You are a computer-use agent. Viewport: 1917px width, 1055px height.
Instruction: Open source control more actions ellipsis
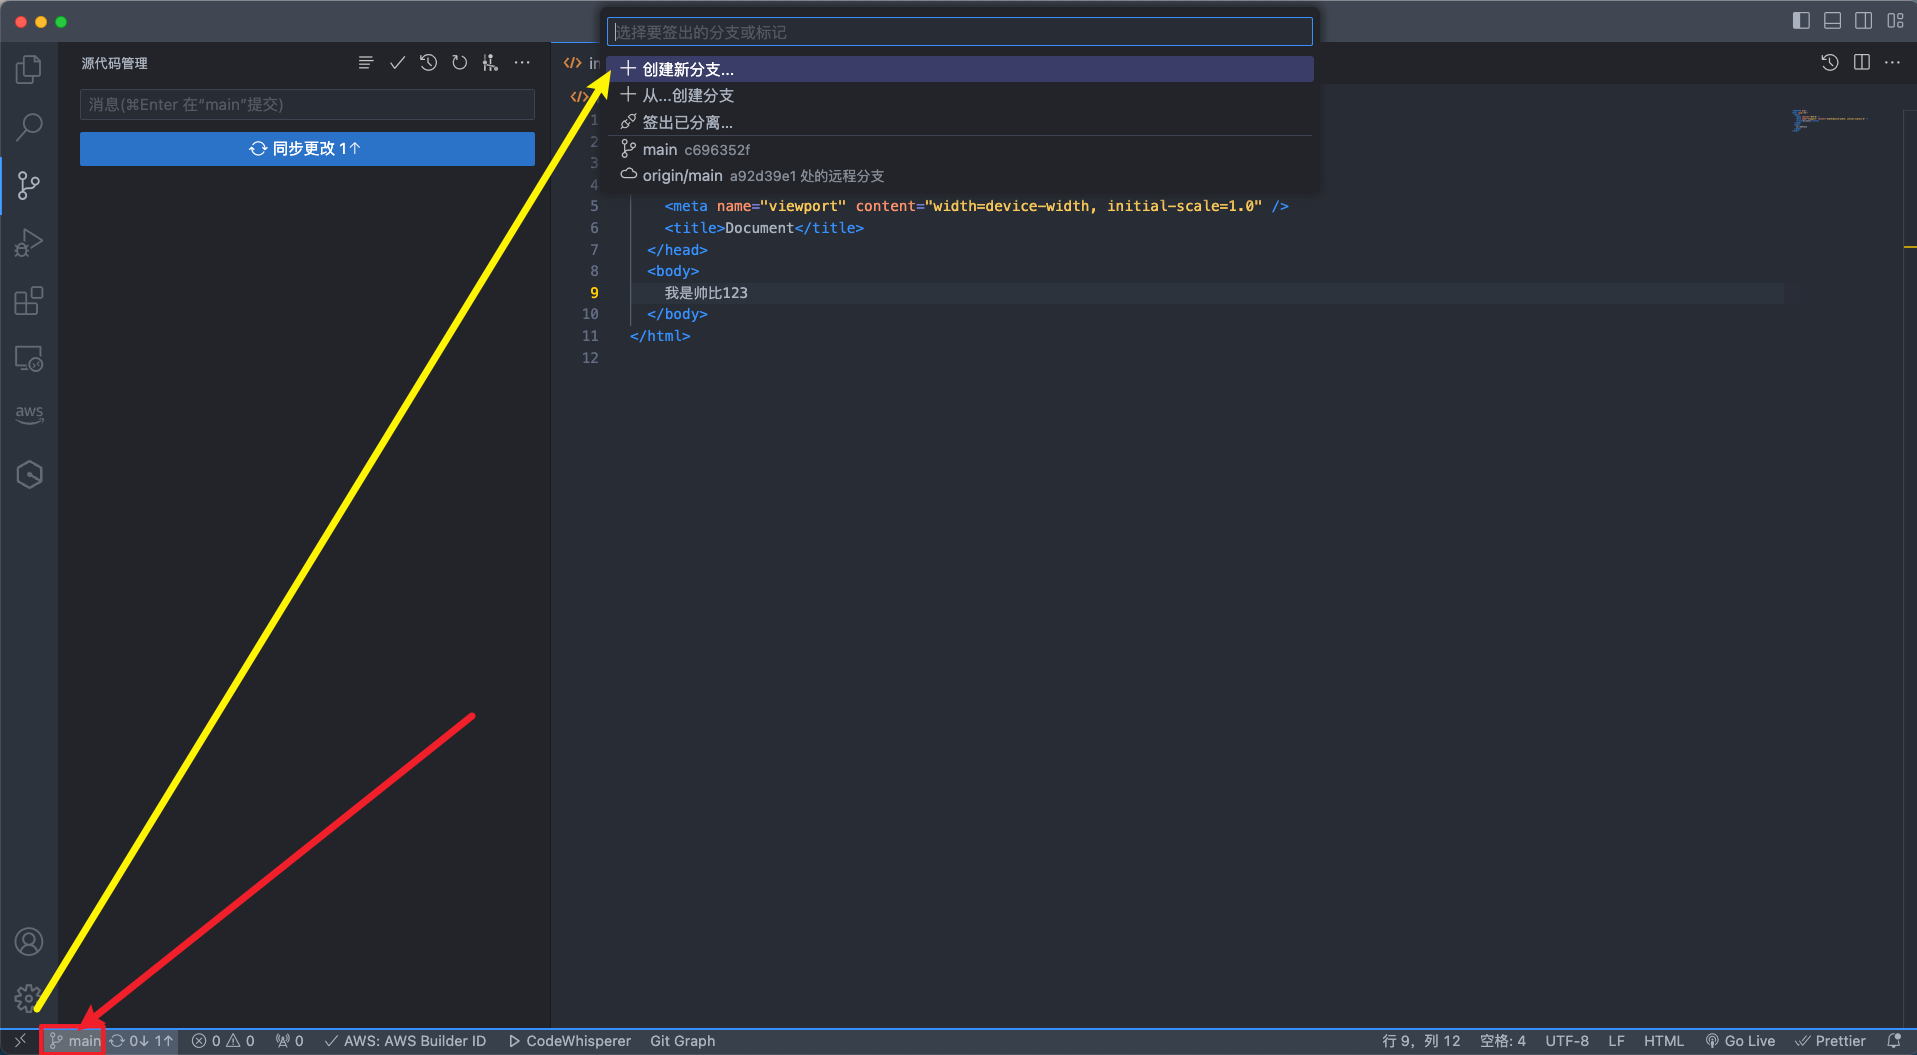[522, 63]
